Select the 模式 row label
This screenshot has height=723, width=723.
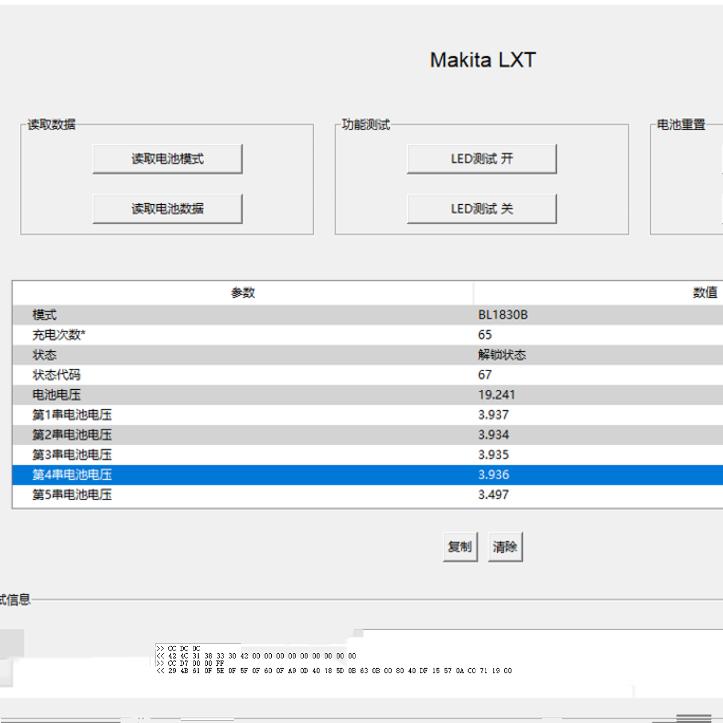tap(44, 315)
